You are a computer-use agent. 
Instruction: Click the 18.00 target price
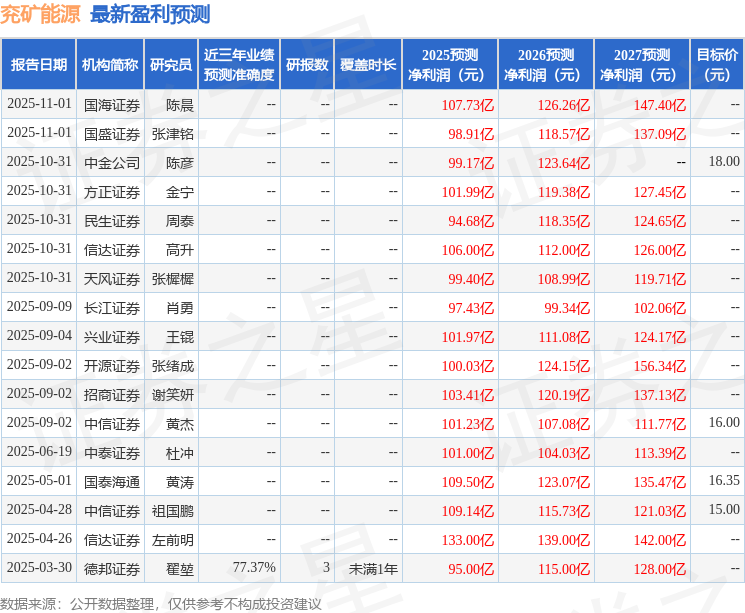click(x=724, y=161)
